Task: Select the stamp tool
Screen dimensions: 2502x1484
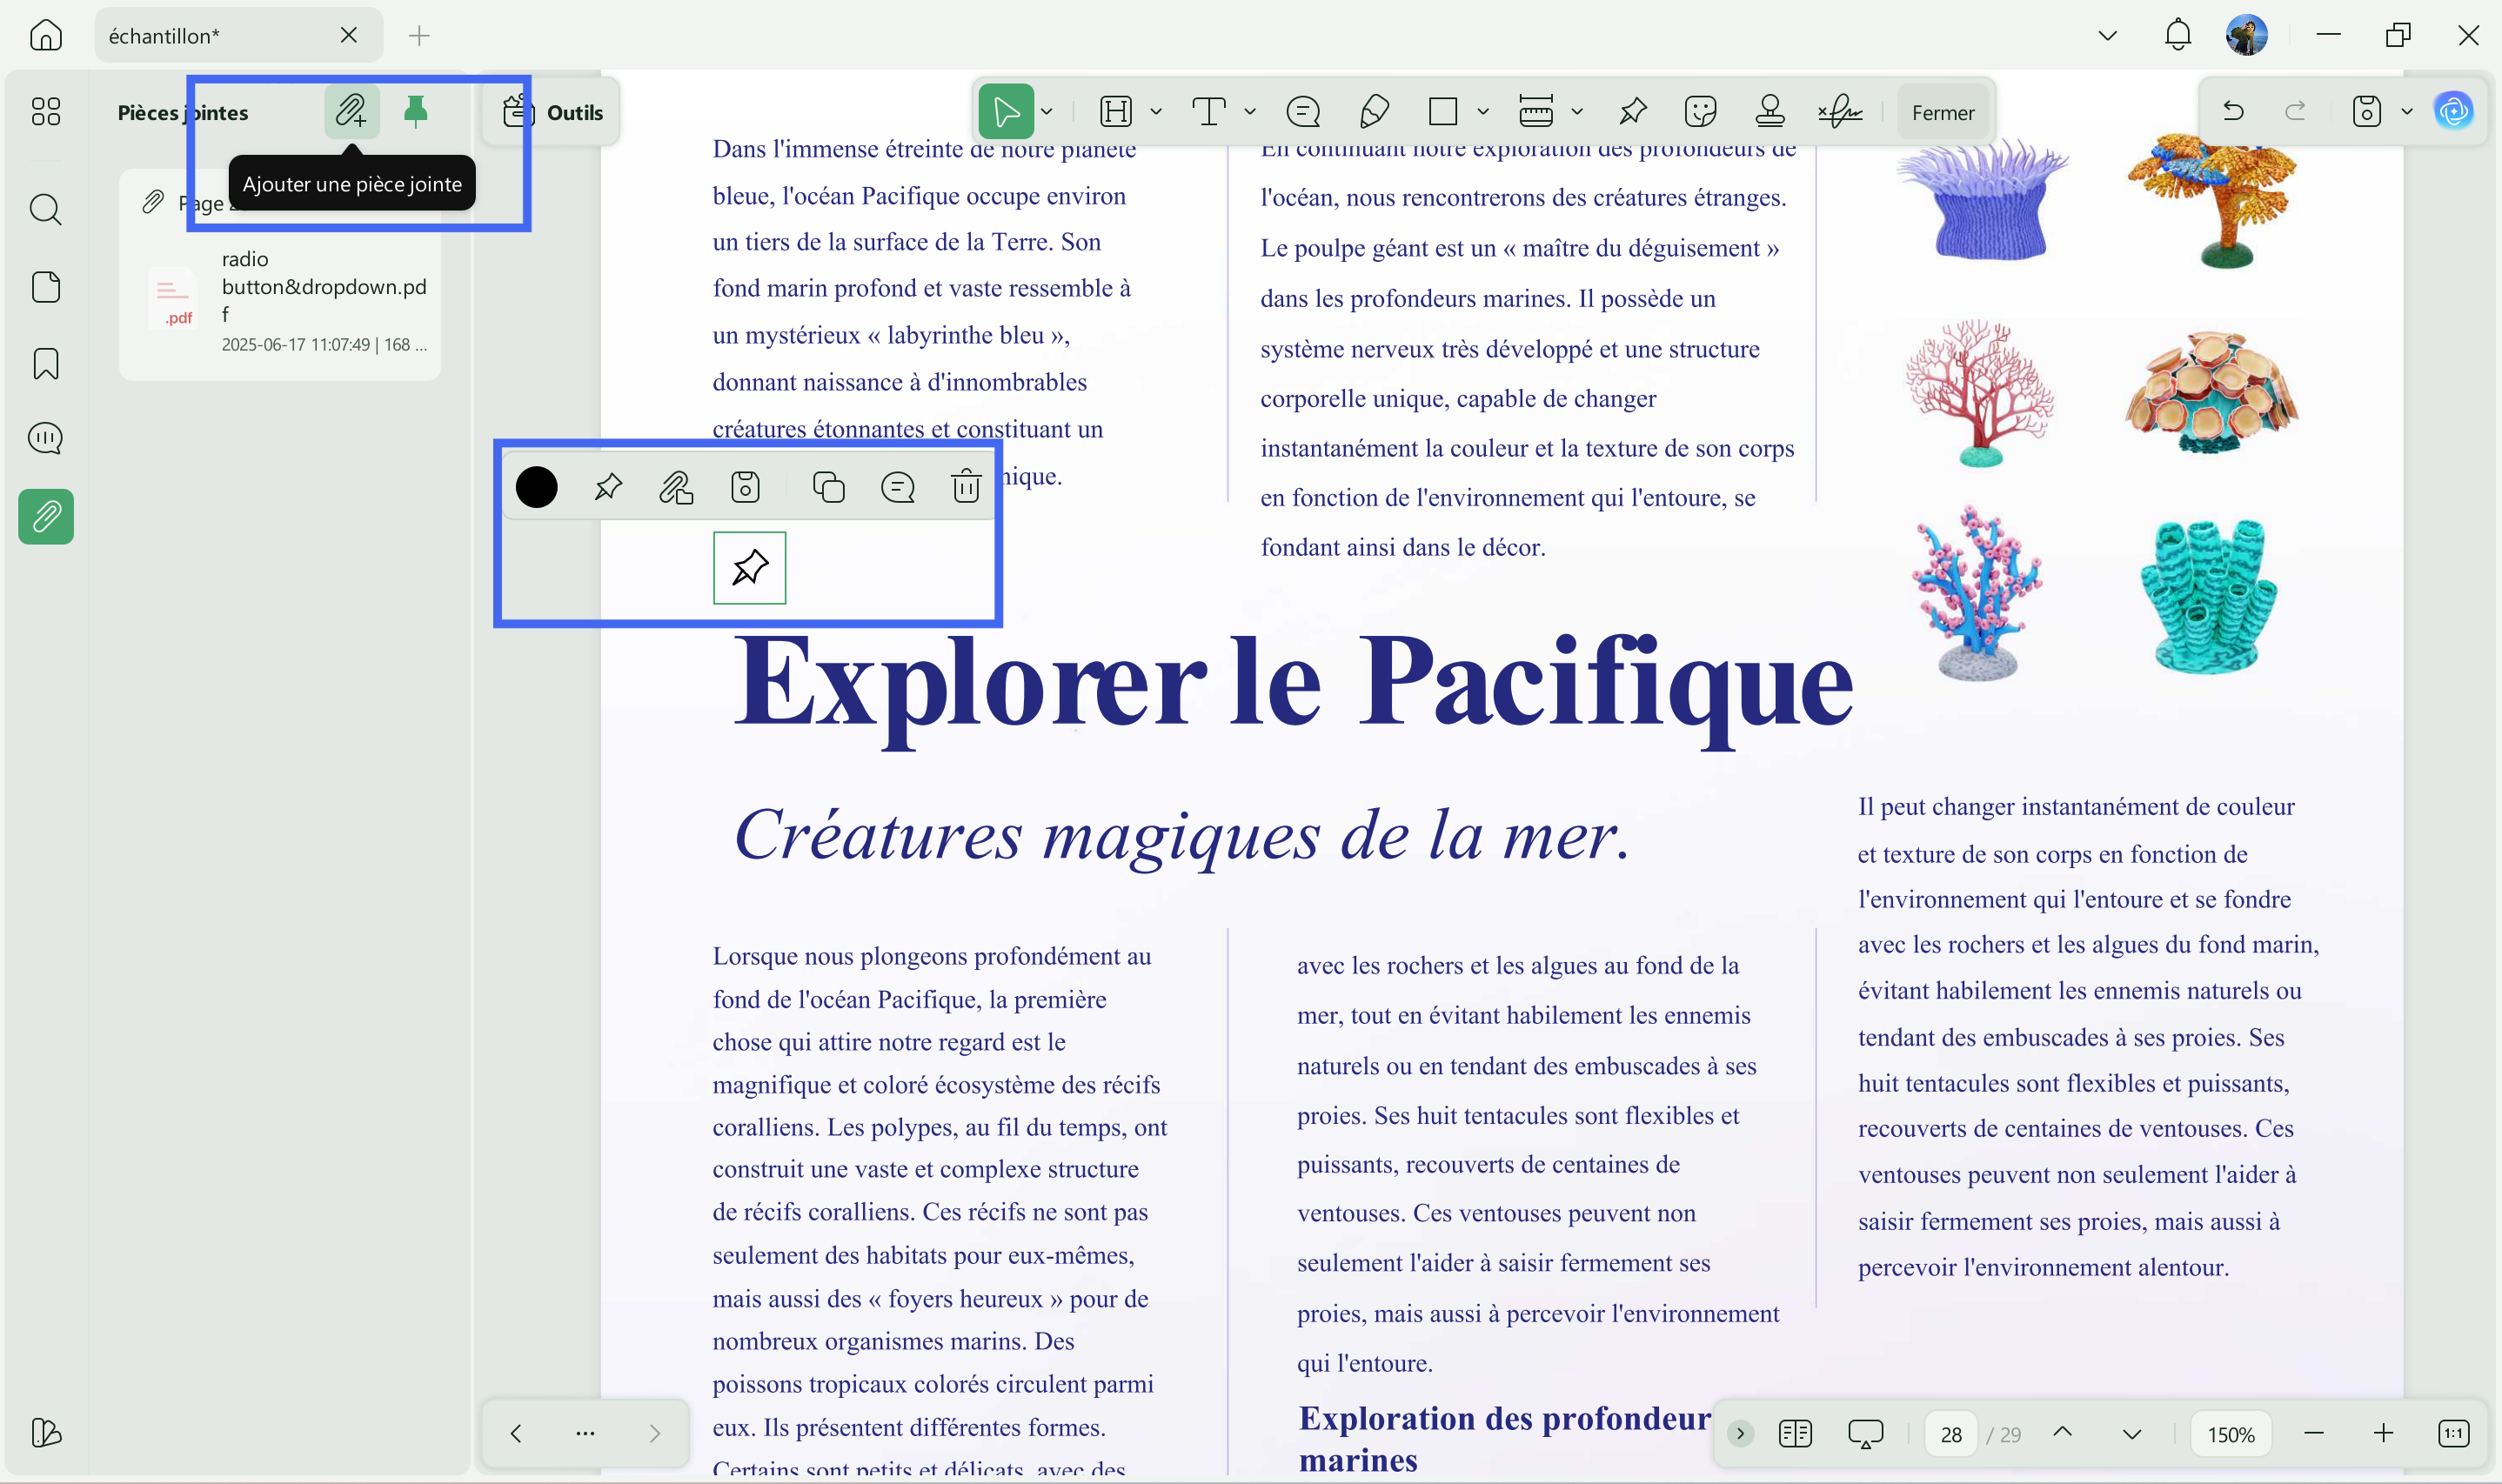Action: point(1770,112)
